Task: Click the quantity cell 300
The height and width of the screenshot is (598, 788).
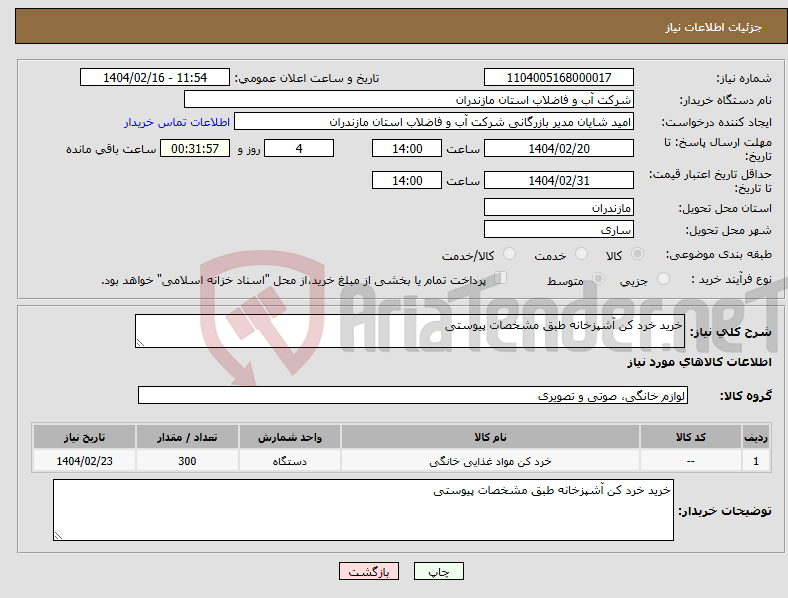Action: pyautogui.click(x=187, y=461)
